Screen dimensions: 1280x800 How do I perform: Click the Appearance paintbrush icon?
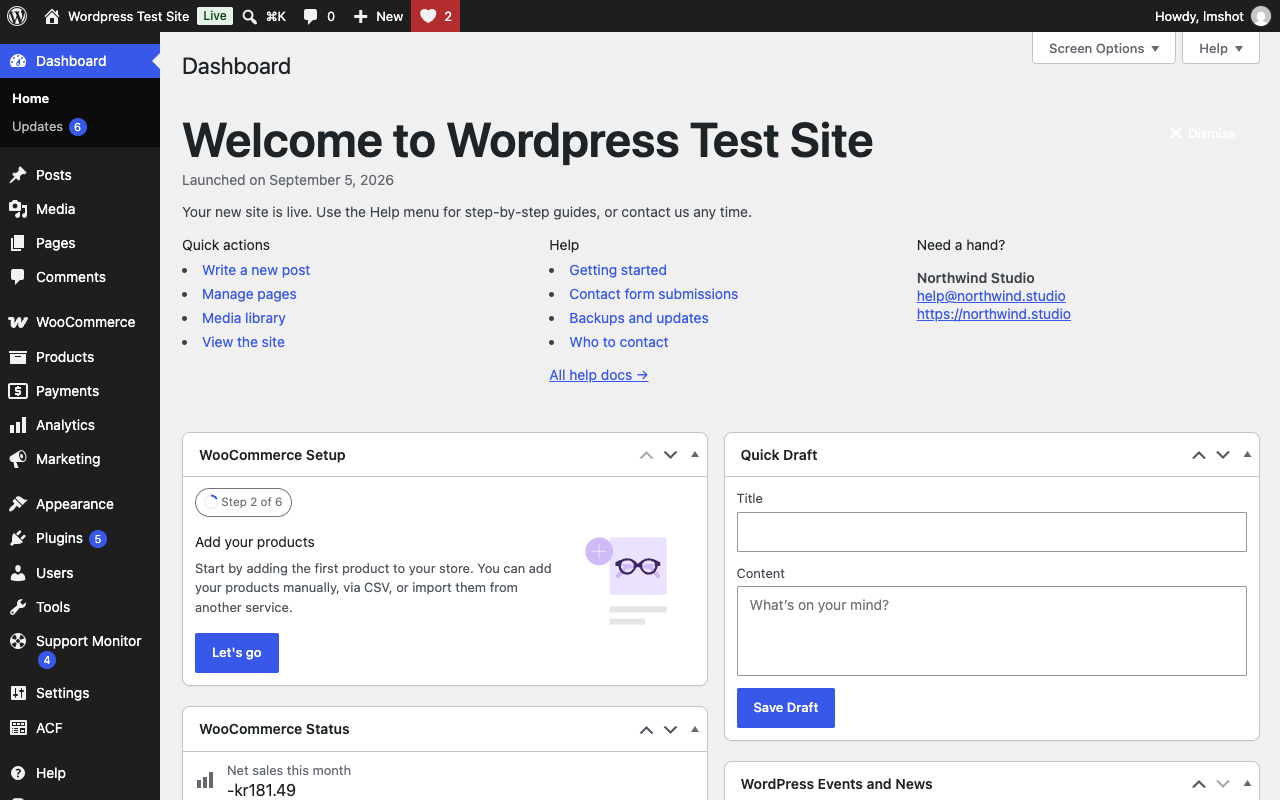[x=18, y=504]
